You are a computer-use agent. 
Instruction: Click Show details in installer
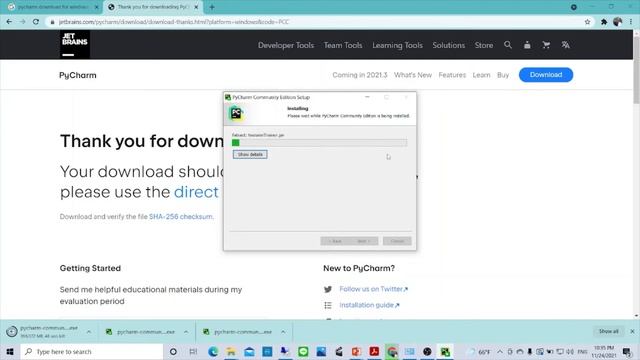coord(250,154)
